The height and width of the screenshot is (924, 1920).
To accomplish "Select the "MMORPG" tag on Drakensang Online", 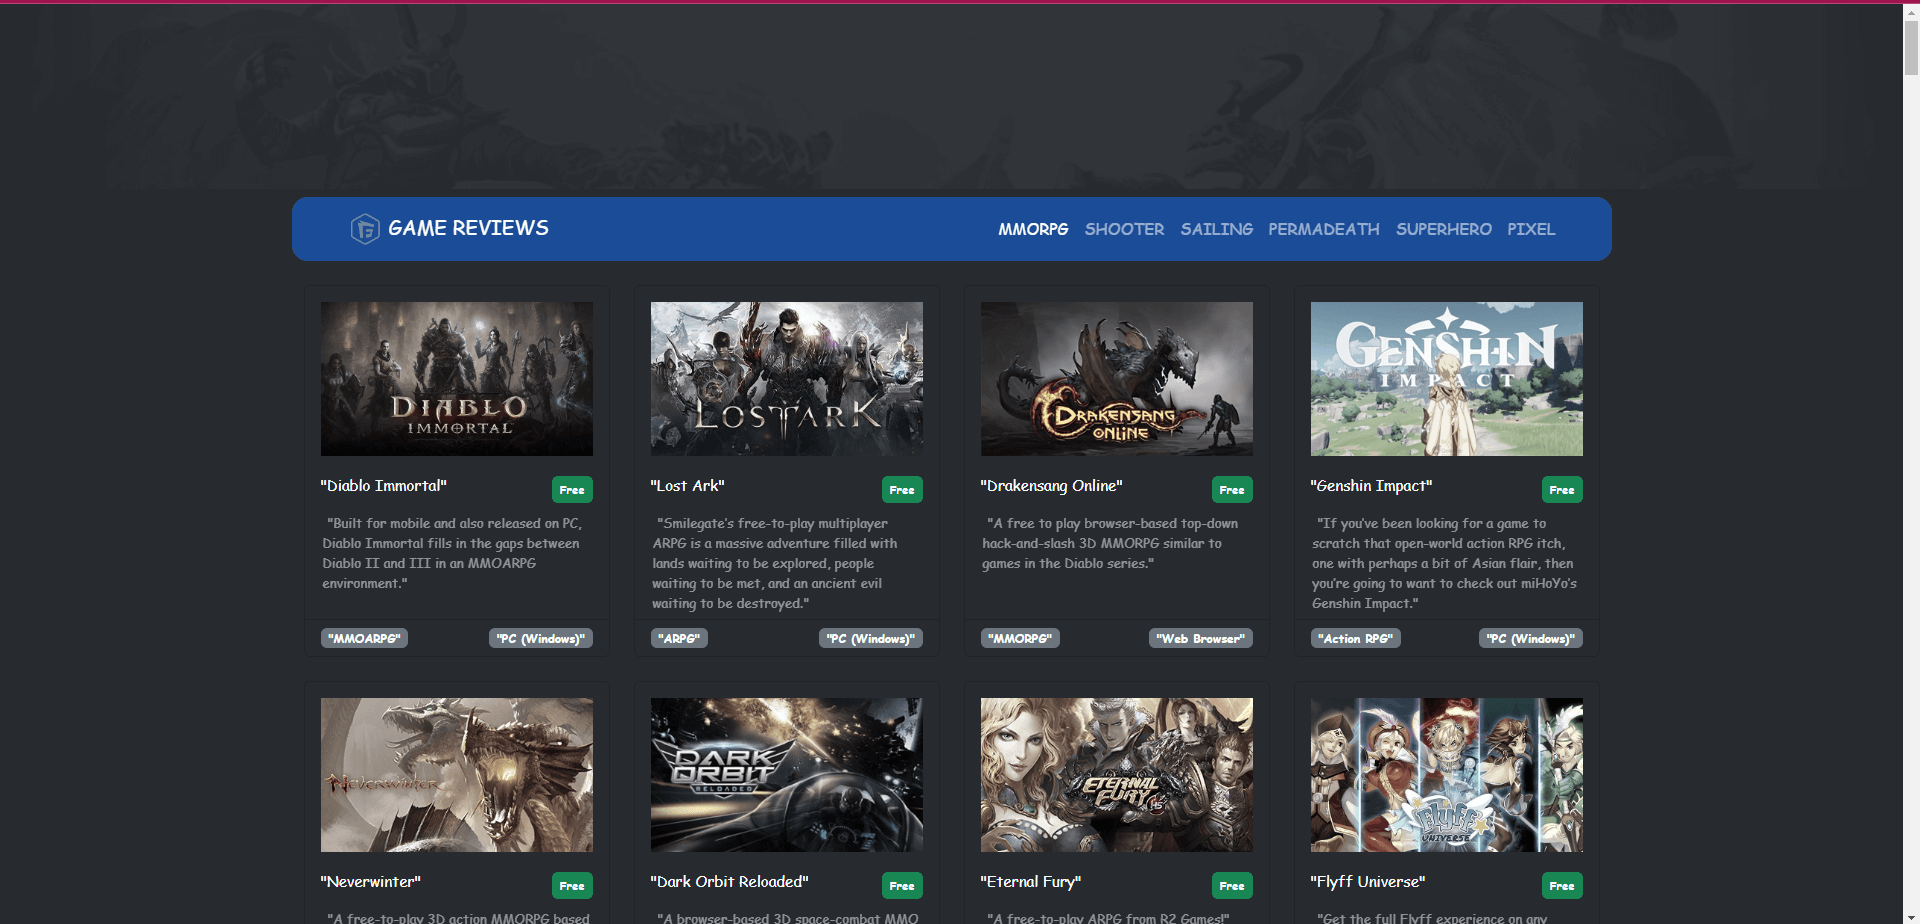I will pyautogui.click(x=1020, y=638).
